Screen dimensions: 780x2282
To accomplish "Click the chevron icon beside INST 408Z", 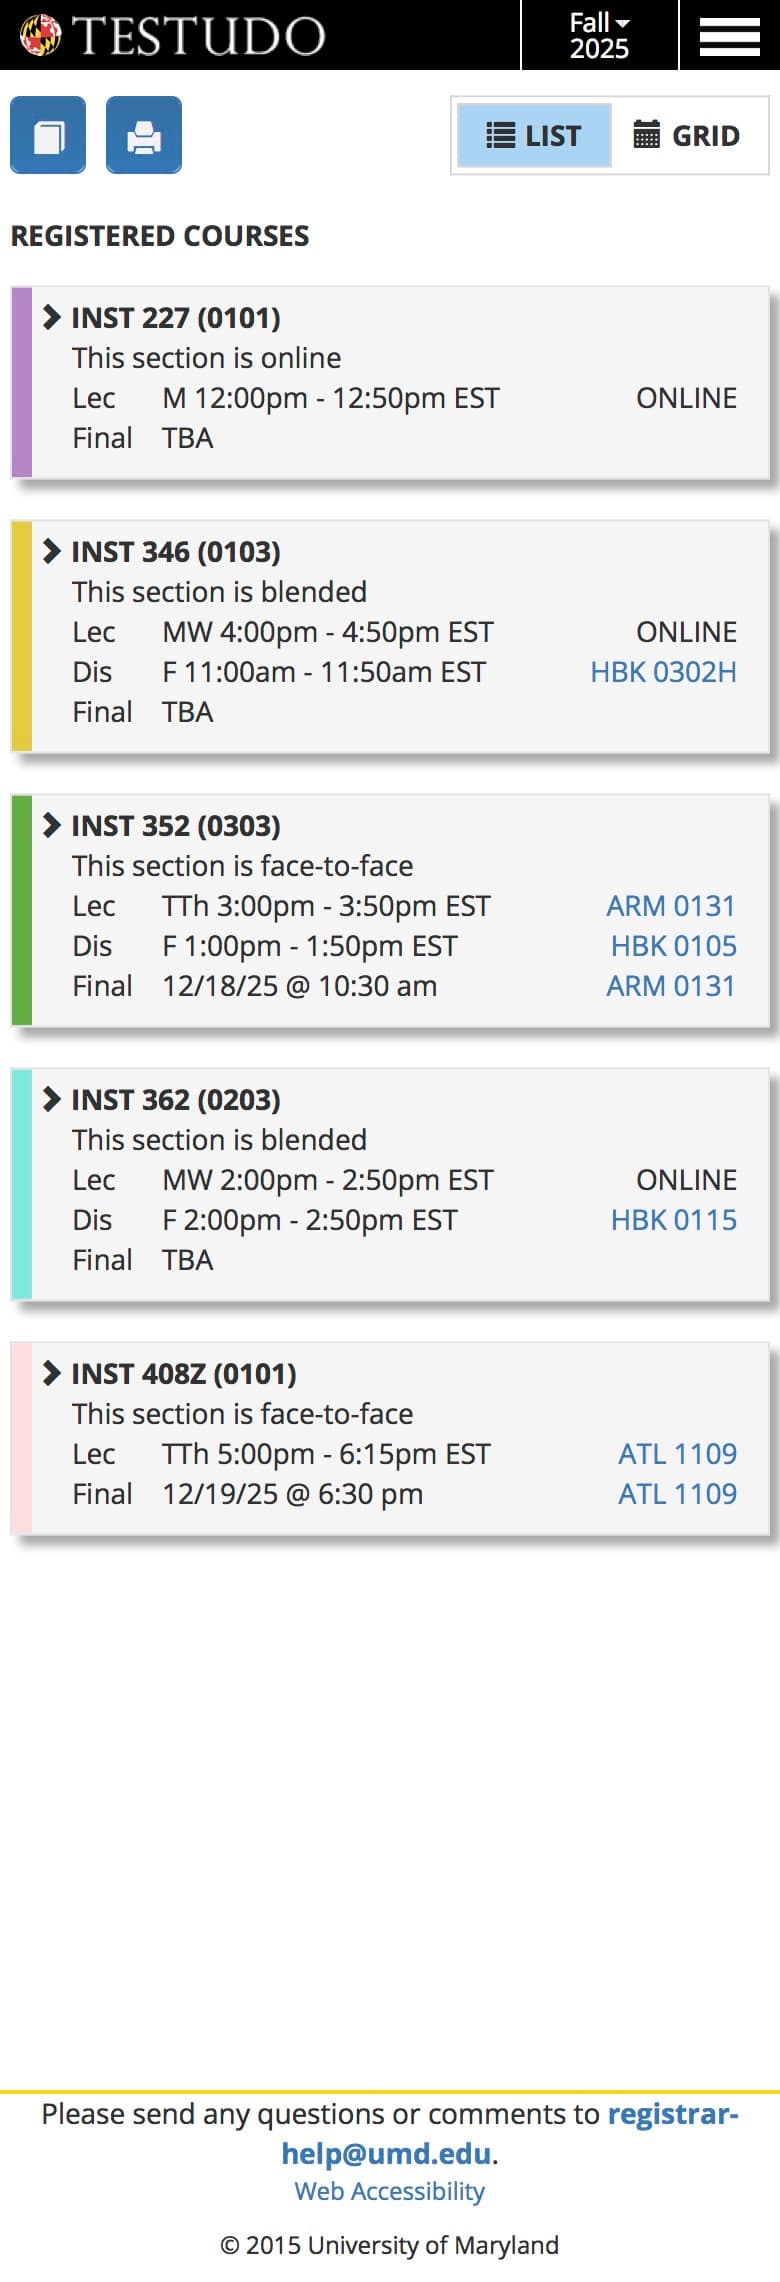I will 51,1373.
